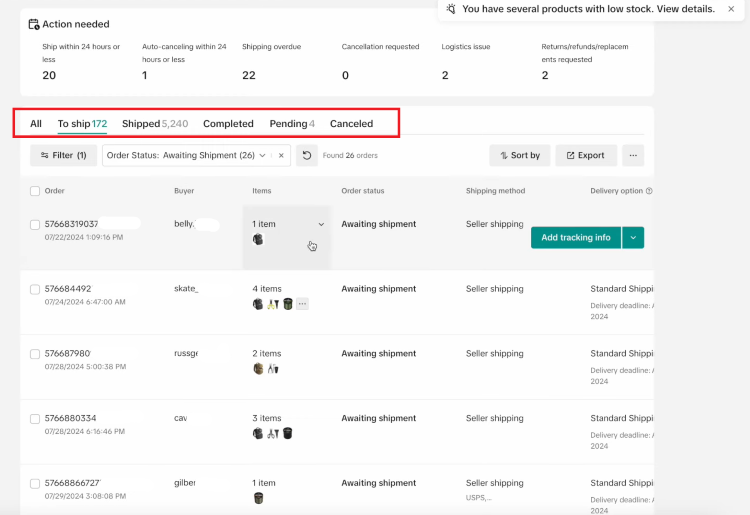Click order date 07/29/2024 3:08:08 PM
This screenshot has width=750, height=515.
pos(85,496)
